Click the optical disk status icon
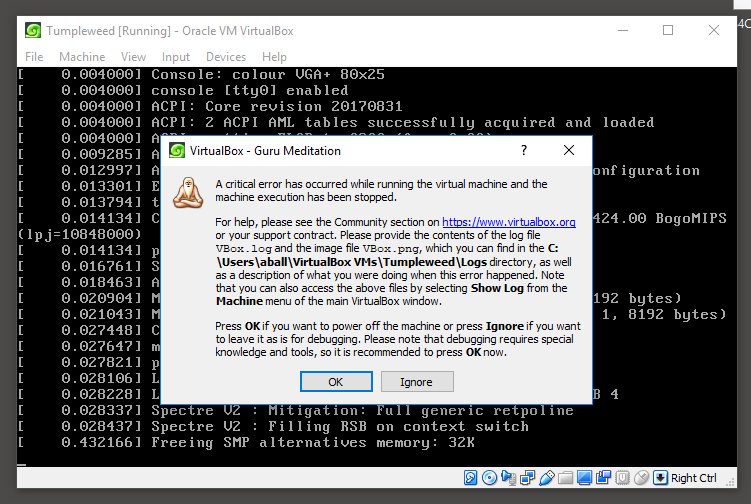 click(x=489, y=478)
